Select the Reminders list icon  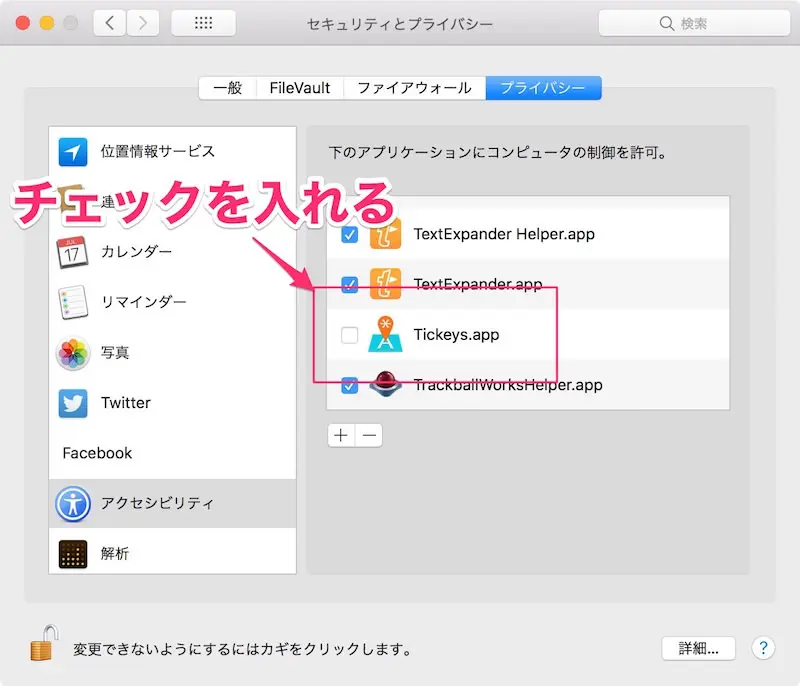coord(73,302)
